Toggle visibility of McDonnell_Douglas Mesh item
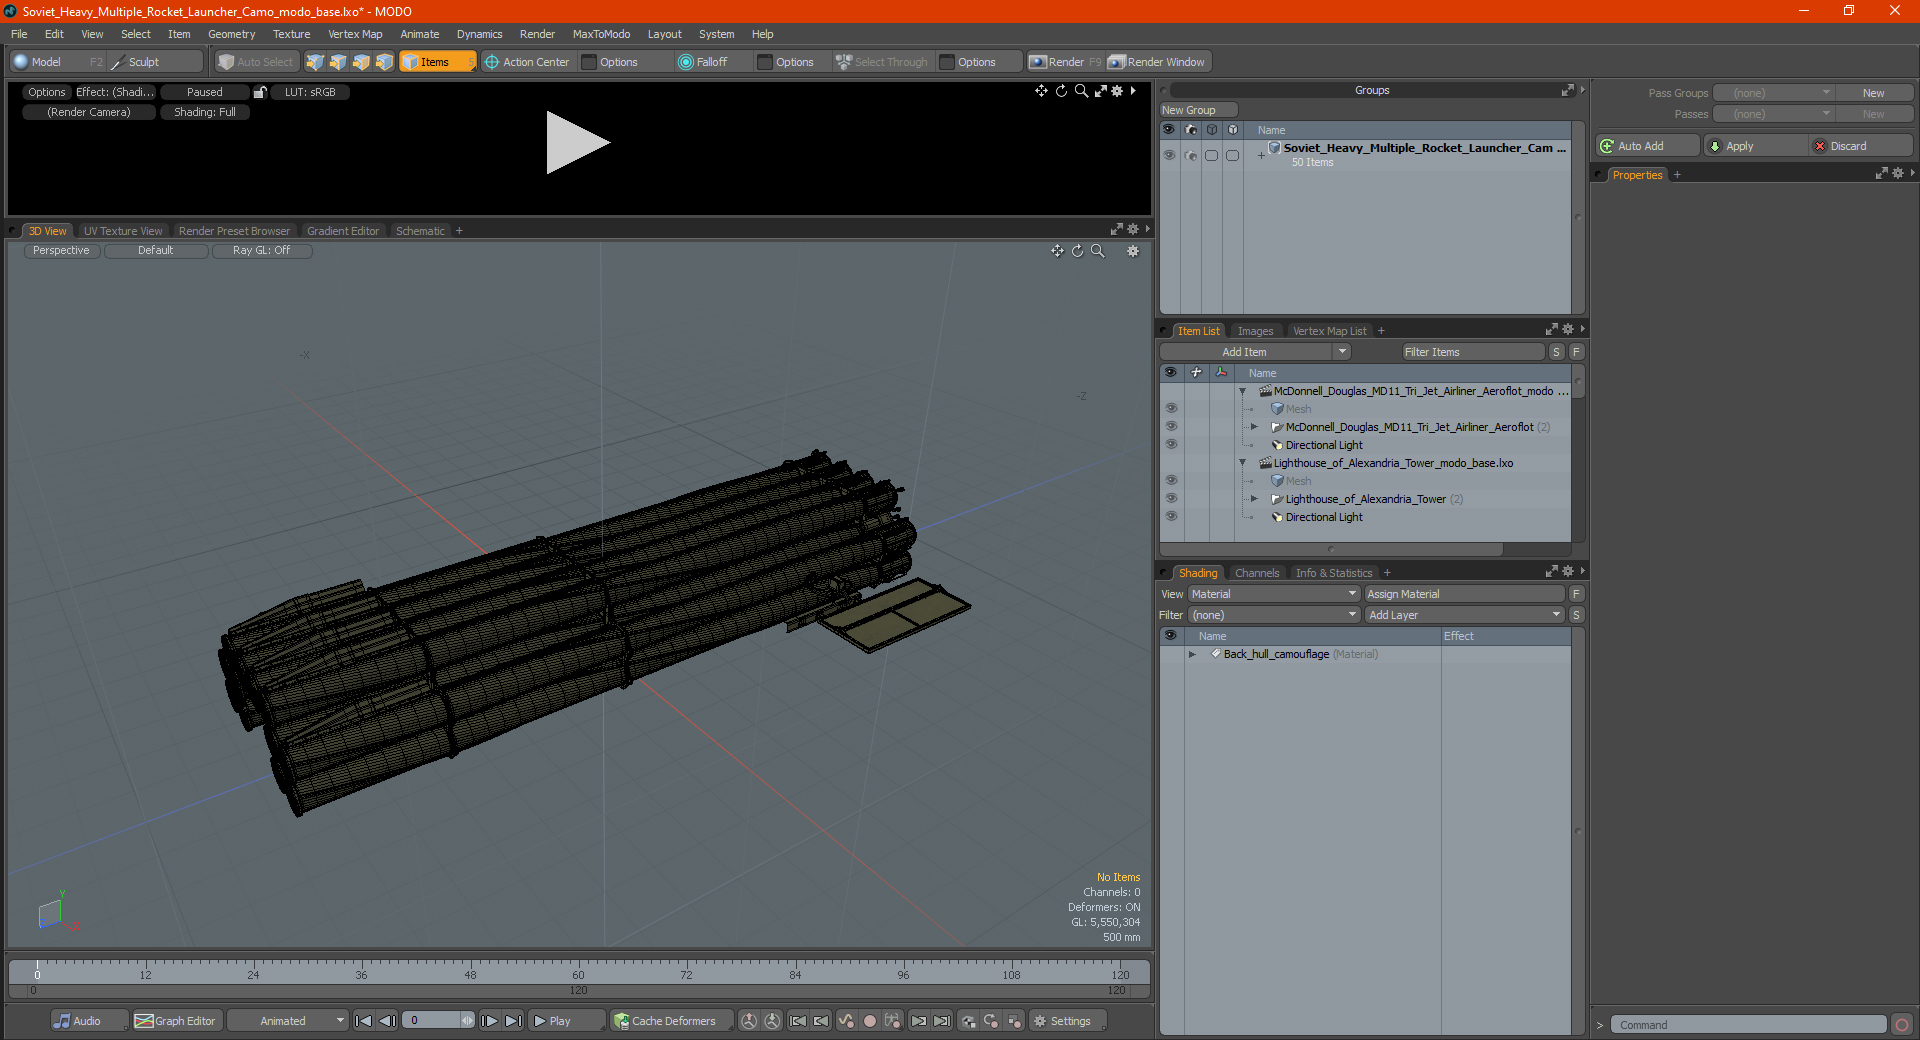 coord(1171,409)
